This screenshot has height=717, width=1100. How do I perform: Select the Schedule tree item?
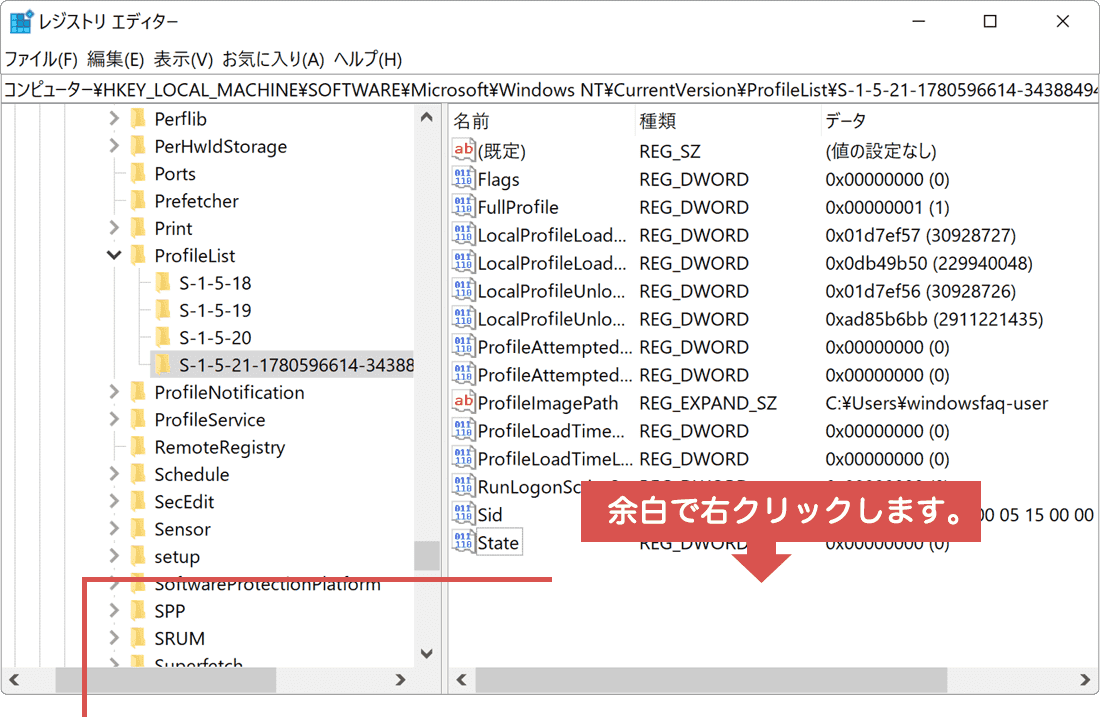[x=192, y=474]
